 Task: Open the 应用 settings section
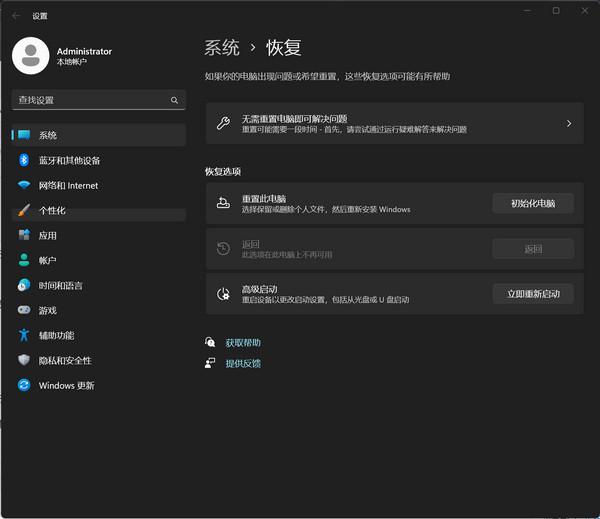point(48,236)
